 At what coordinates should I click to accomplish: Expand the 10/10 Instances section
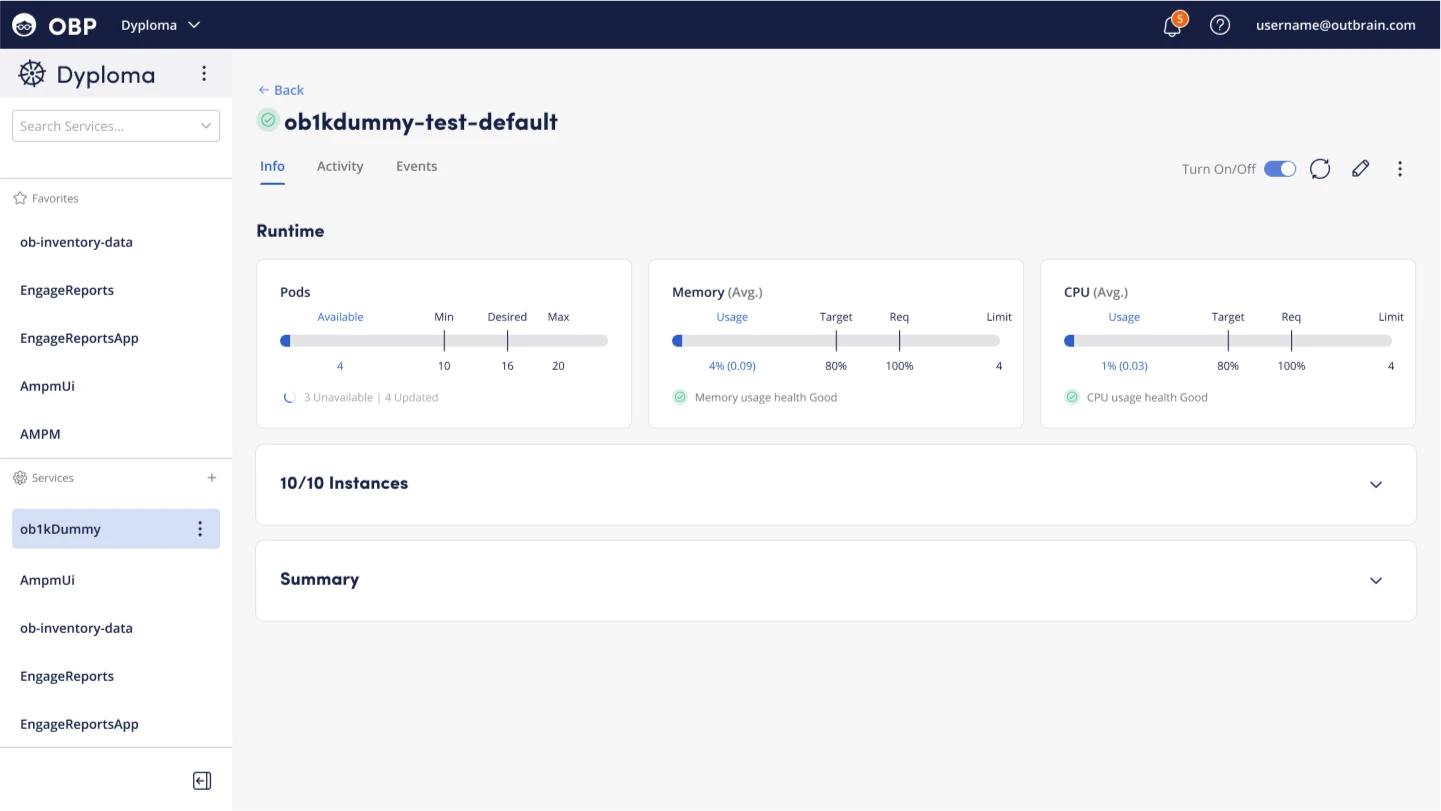coord(1375,484)
